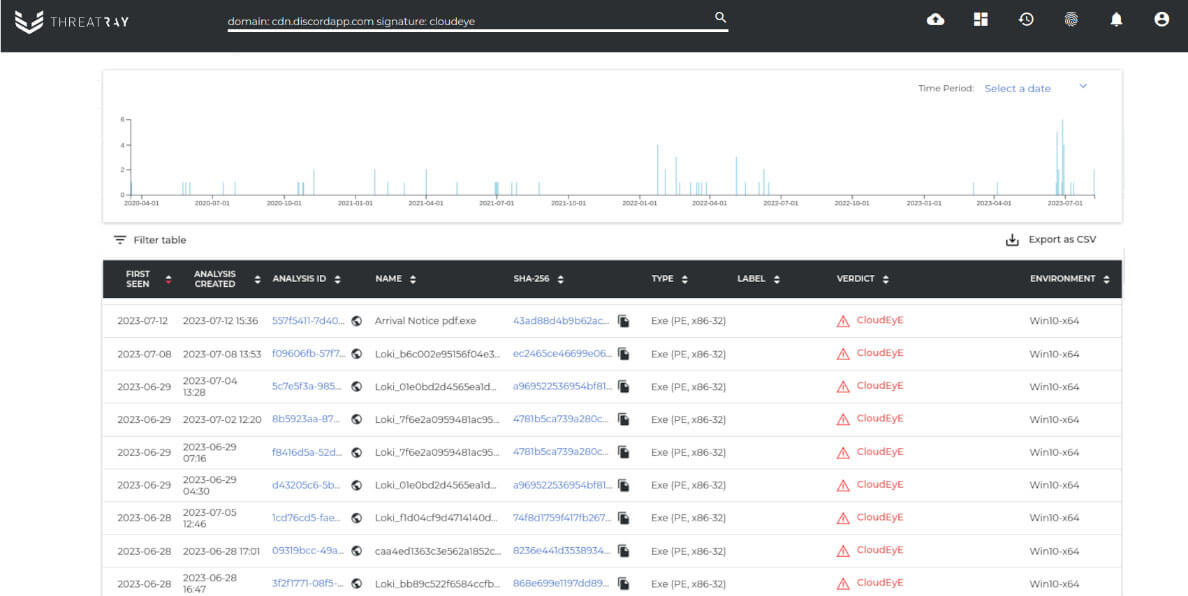Image resolution: width=1188 pixels, height=596 pixels.
Task: Click file name Loki_f1d04cf9d4714140d
Action: coord(438,518)
